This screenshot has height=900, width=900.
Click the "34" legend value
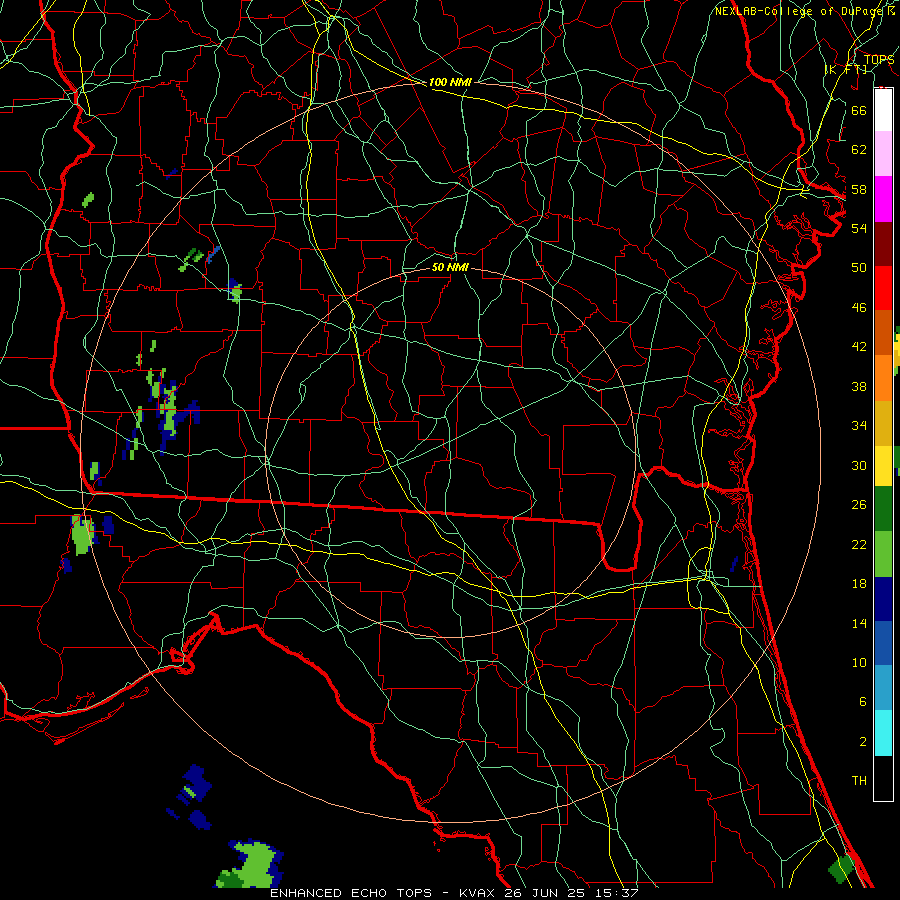(x=859, y=426)
